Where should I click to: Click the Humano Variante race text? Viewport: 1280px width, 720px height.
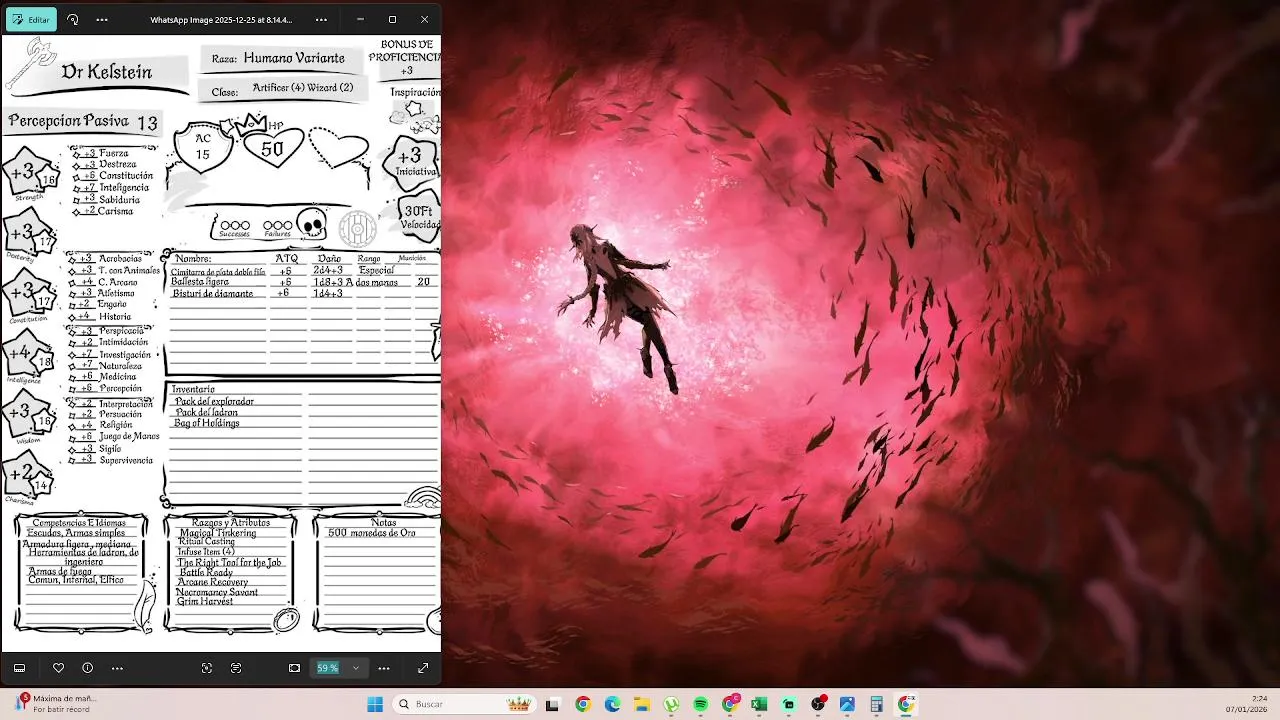click(x=294, y=58)
